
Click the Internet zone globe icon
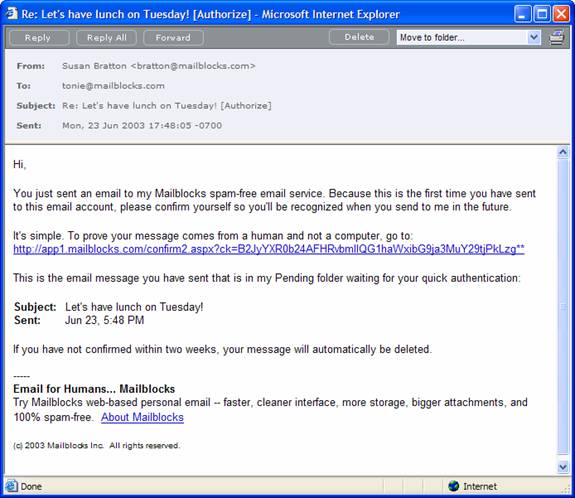click(x=454, y=486)
